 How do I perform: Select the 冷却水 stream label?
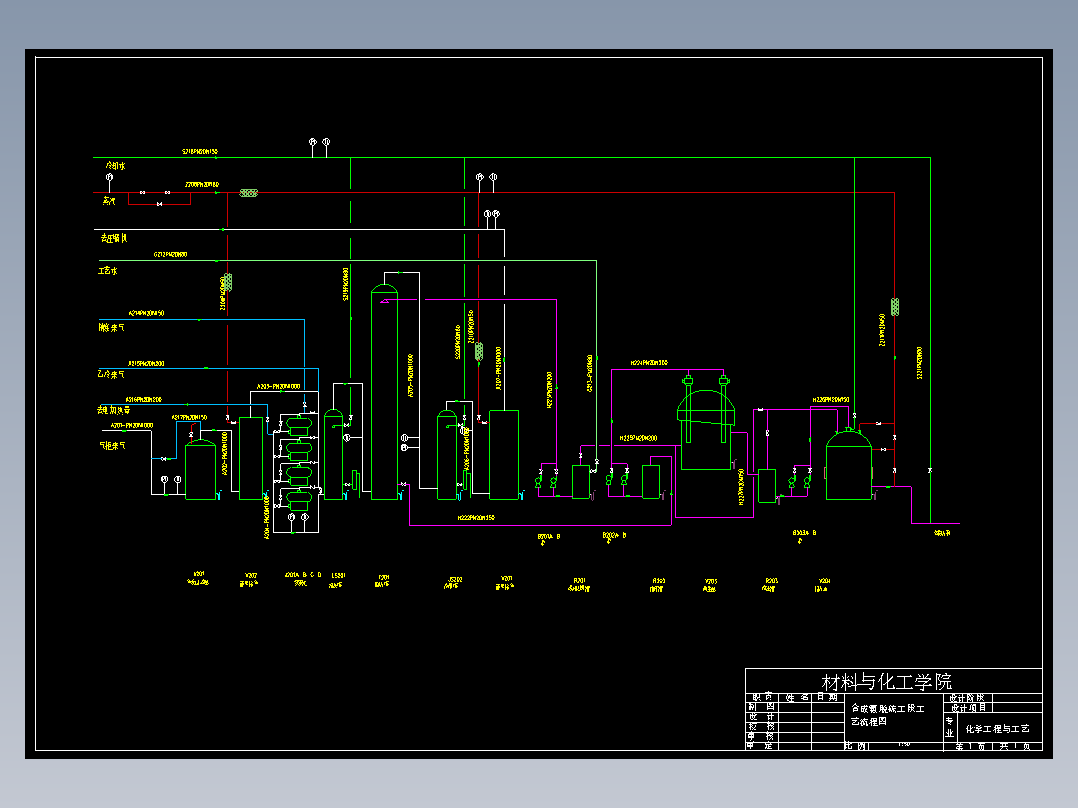pyautogui.click(x=116, y=166)
